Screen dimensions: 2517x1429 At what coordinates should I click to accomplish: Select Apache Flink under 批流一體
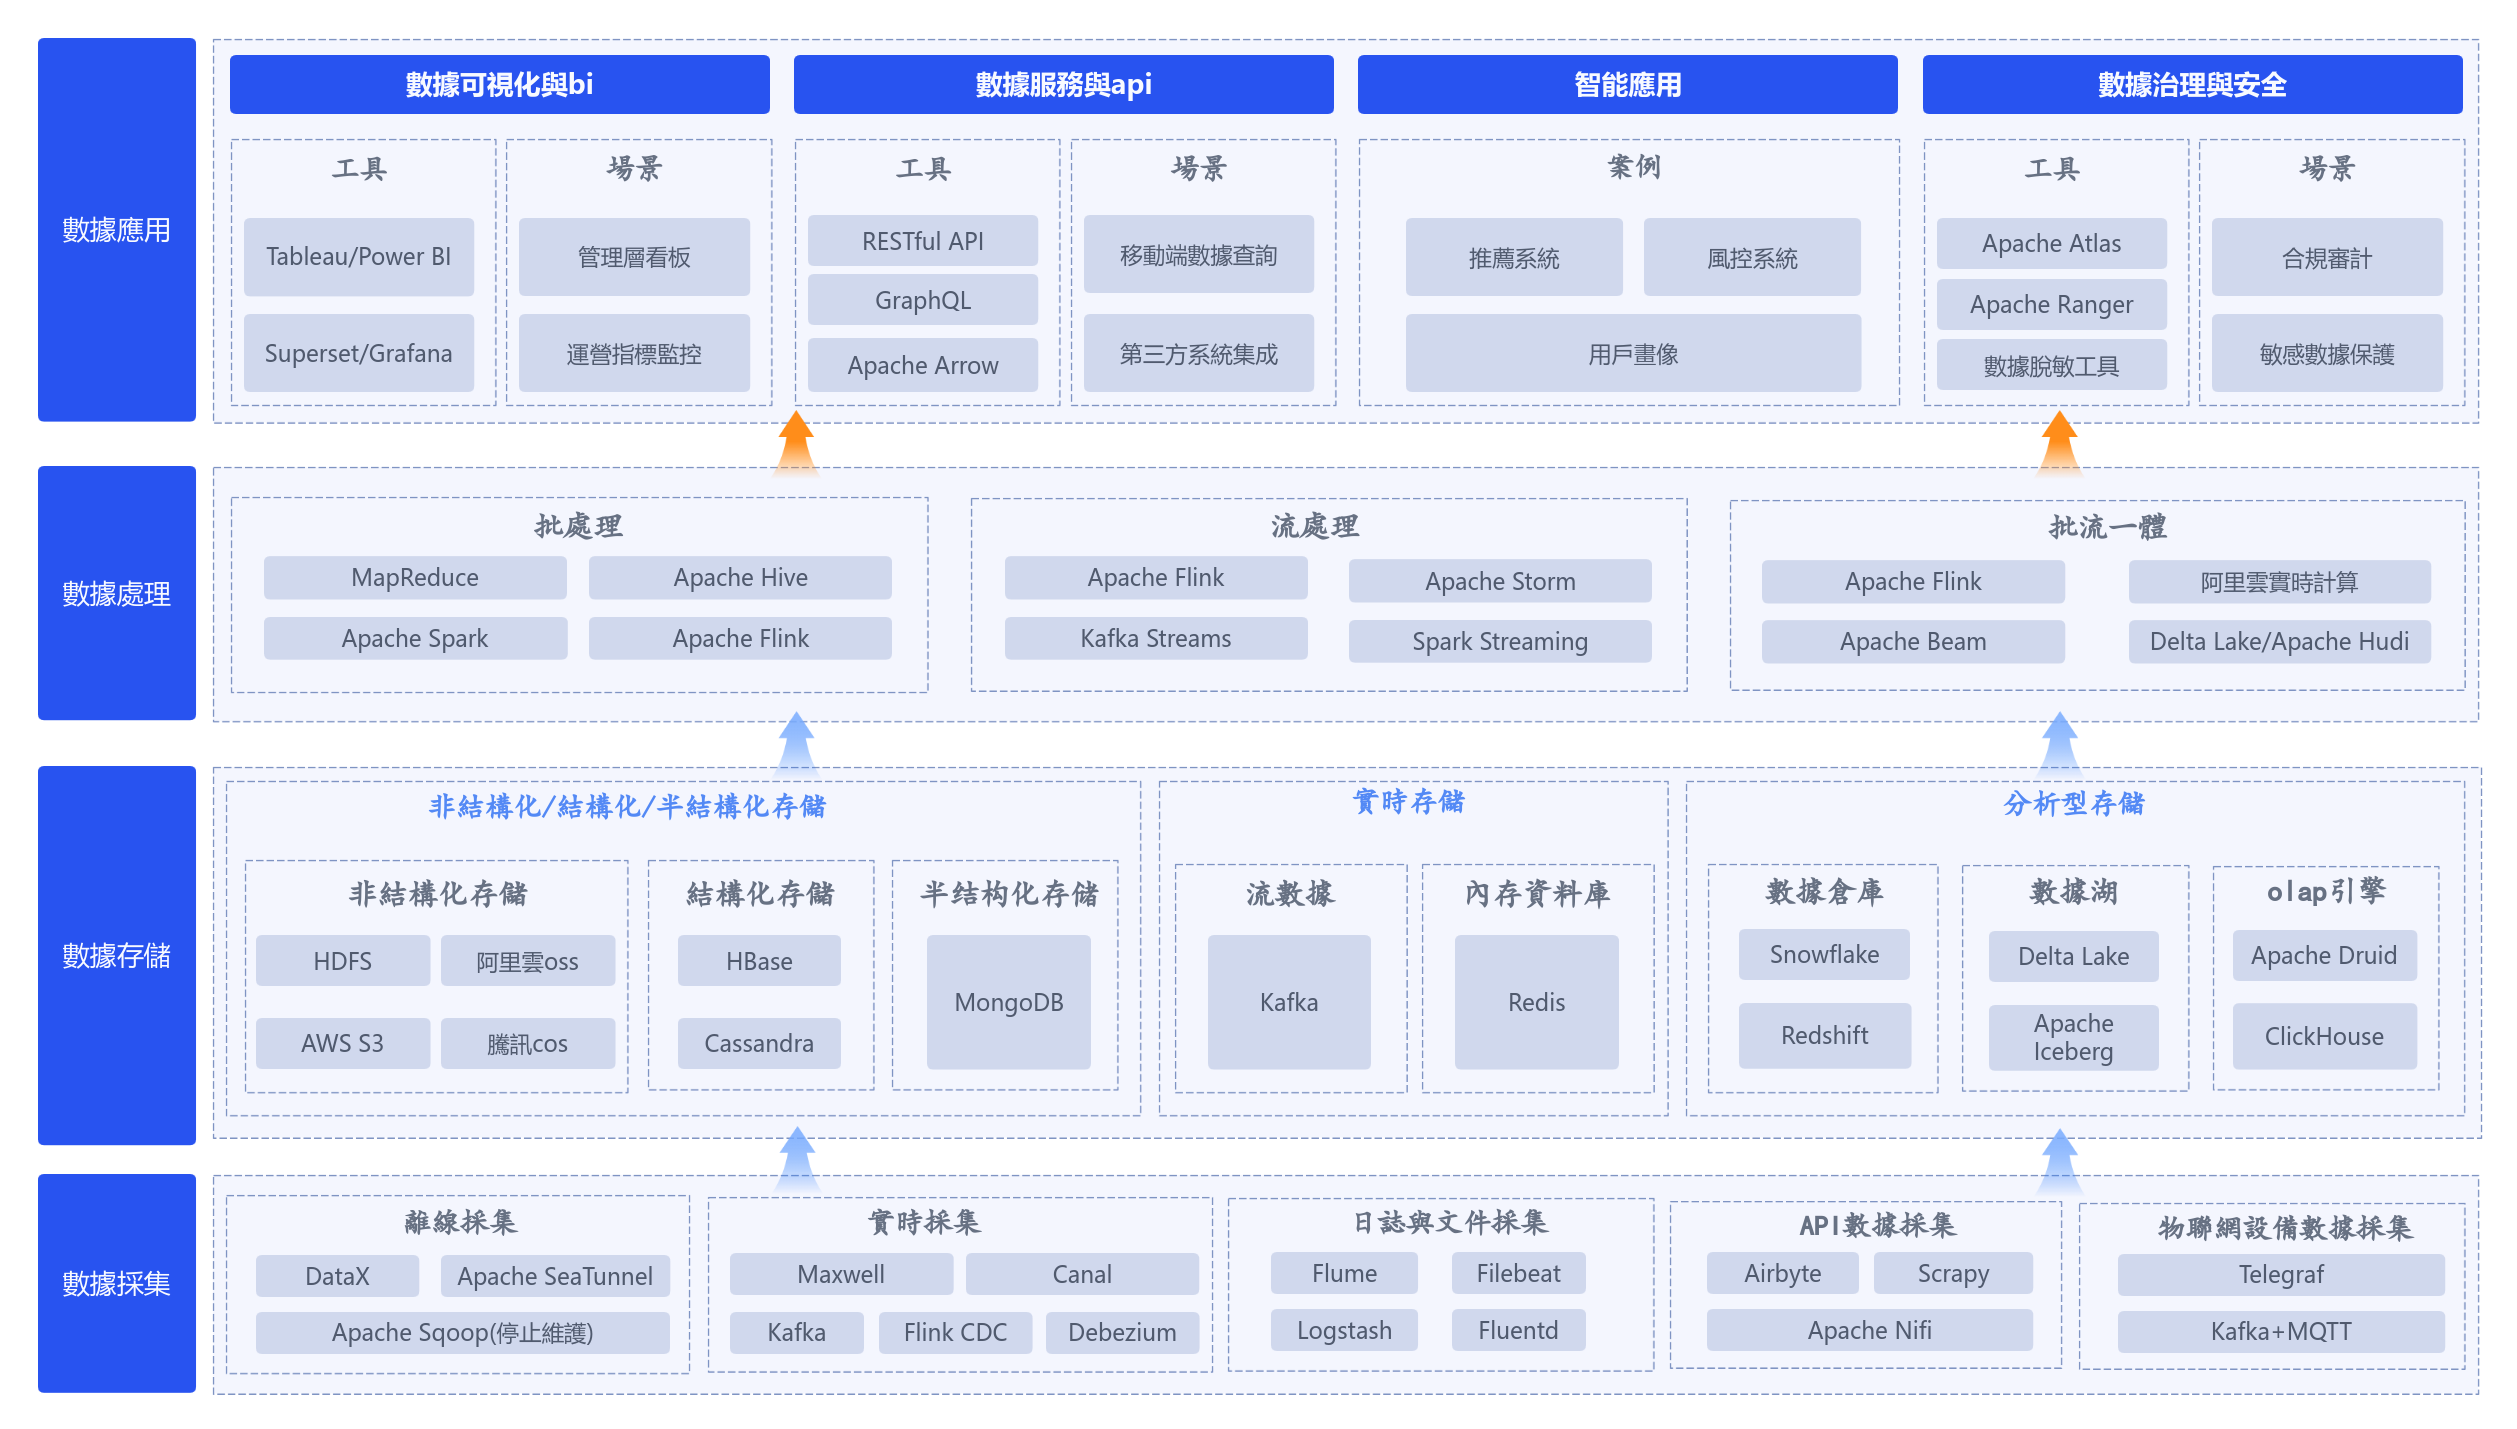click(x=1913, y=581)
